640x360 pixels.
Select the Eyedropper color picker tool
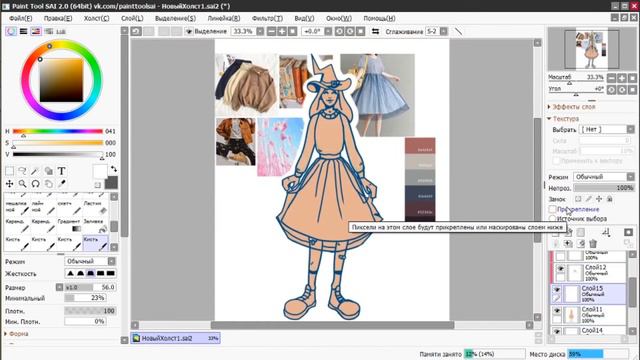tap(62, 184)
